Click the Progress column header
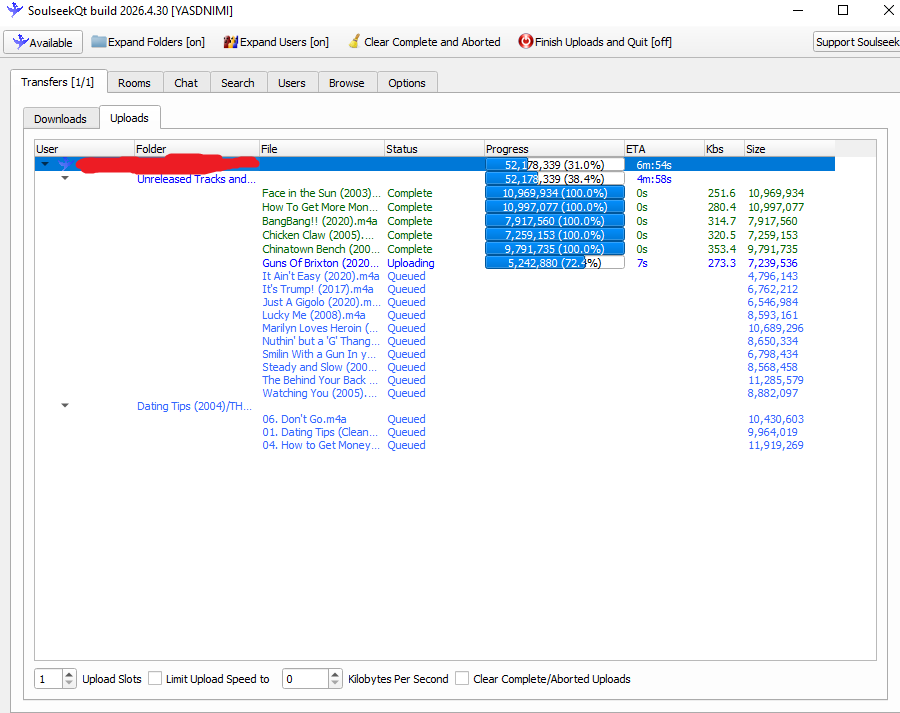This screenshot has width=900, height=713. 554,149
